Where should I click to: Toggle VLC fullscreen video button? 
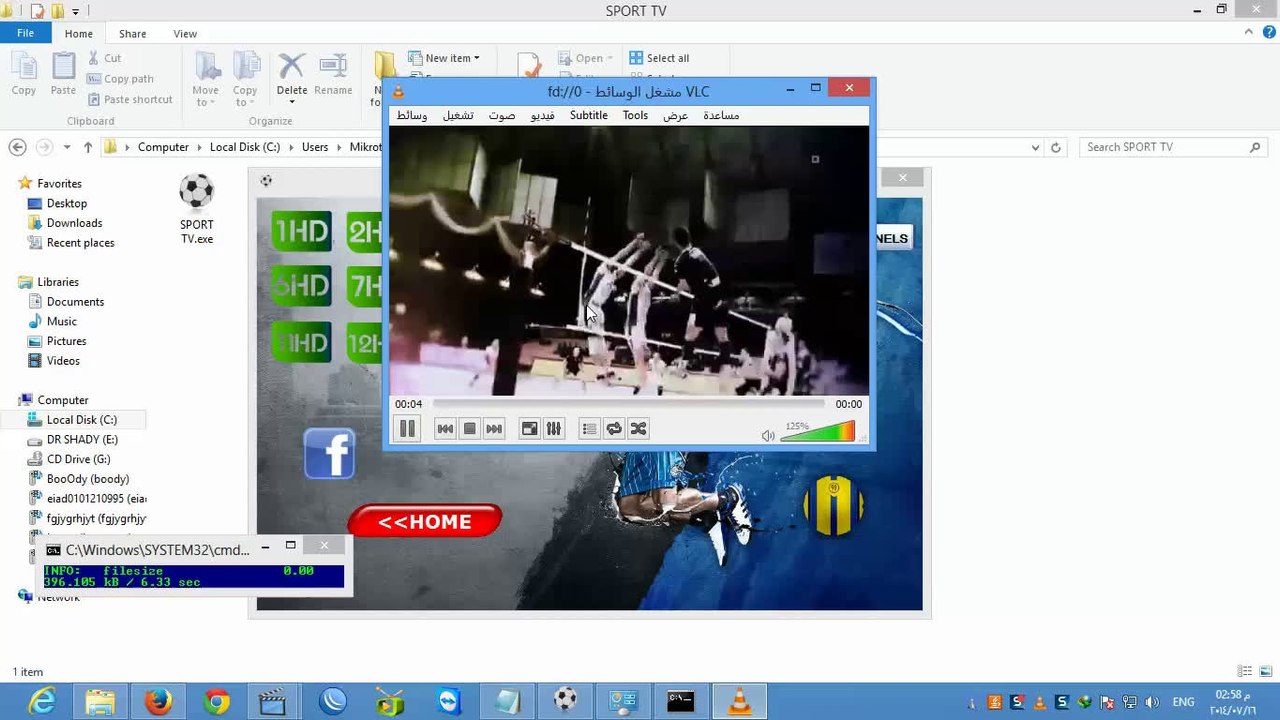[530, 429]
